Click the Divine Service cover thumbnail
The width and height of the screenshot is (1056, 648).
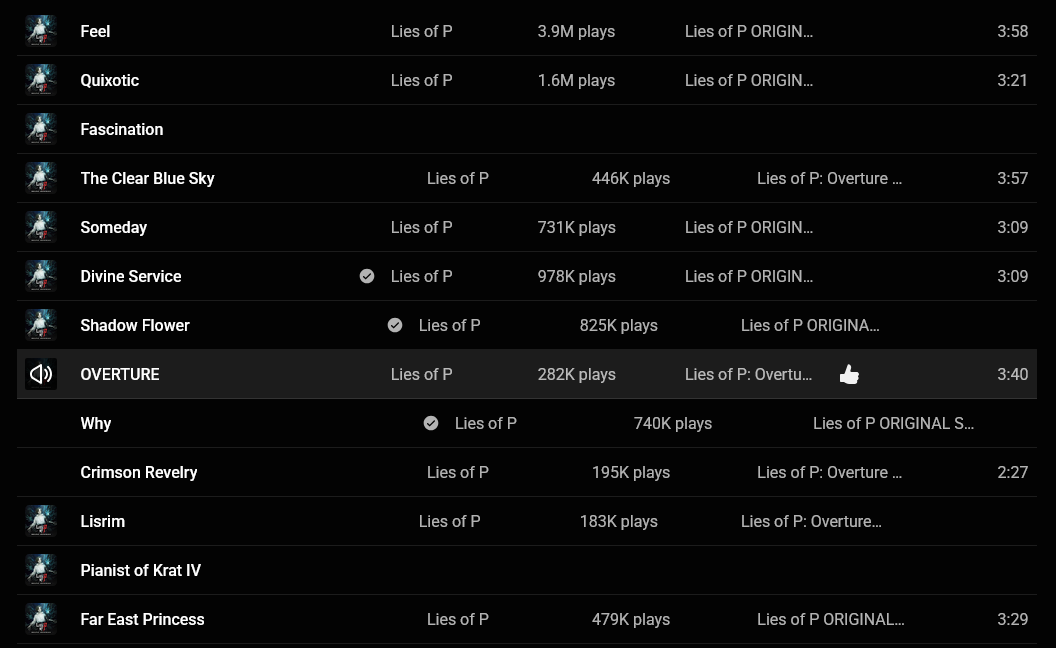[41, 276]
